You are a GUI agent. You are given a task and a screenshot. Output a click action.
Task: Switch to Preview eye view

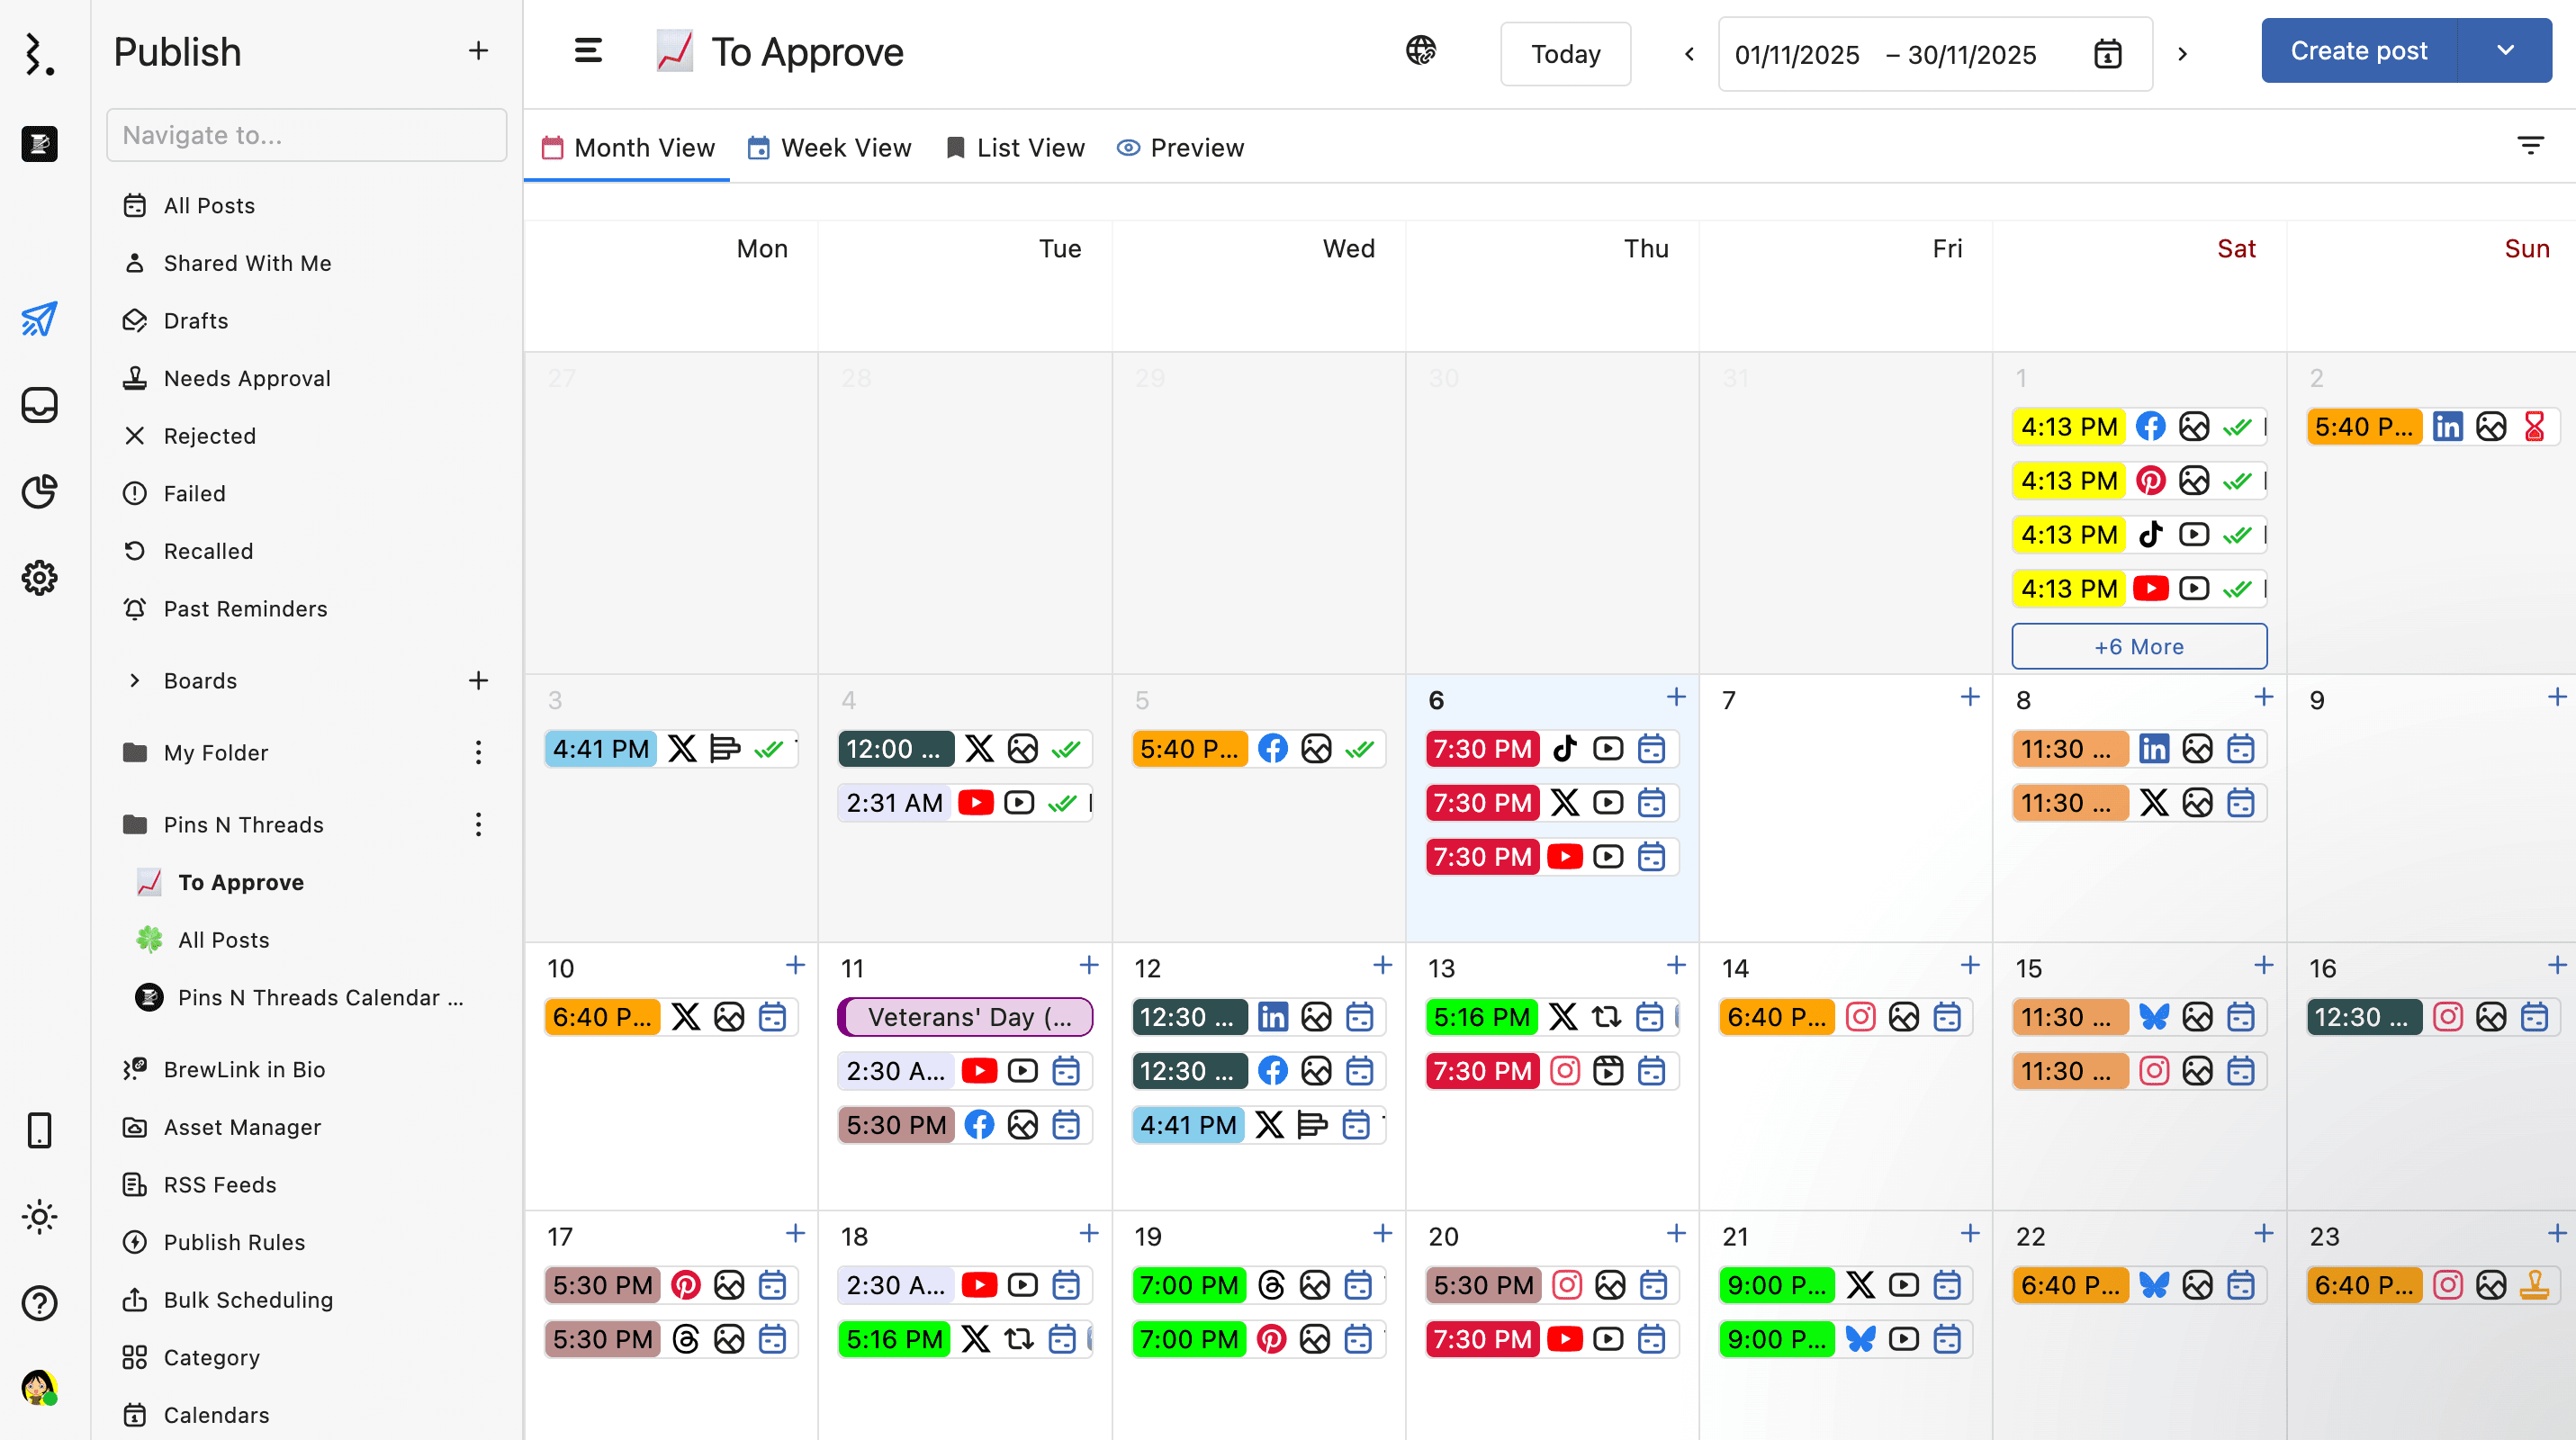(x=1180, y=148)
